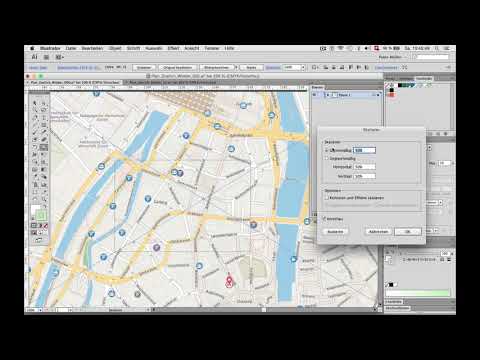480x360 pixels.
Task: Open the Deckkraft value dropdown
Action: (303, 68)
